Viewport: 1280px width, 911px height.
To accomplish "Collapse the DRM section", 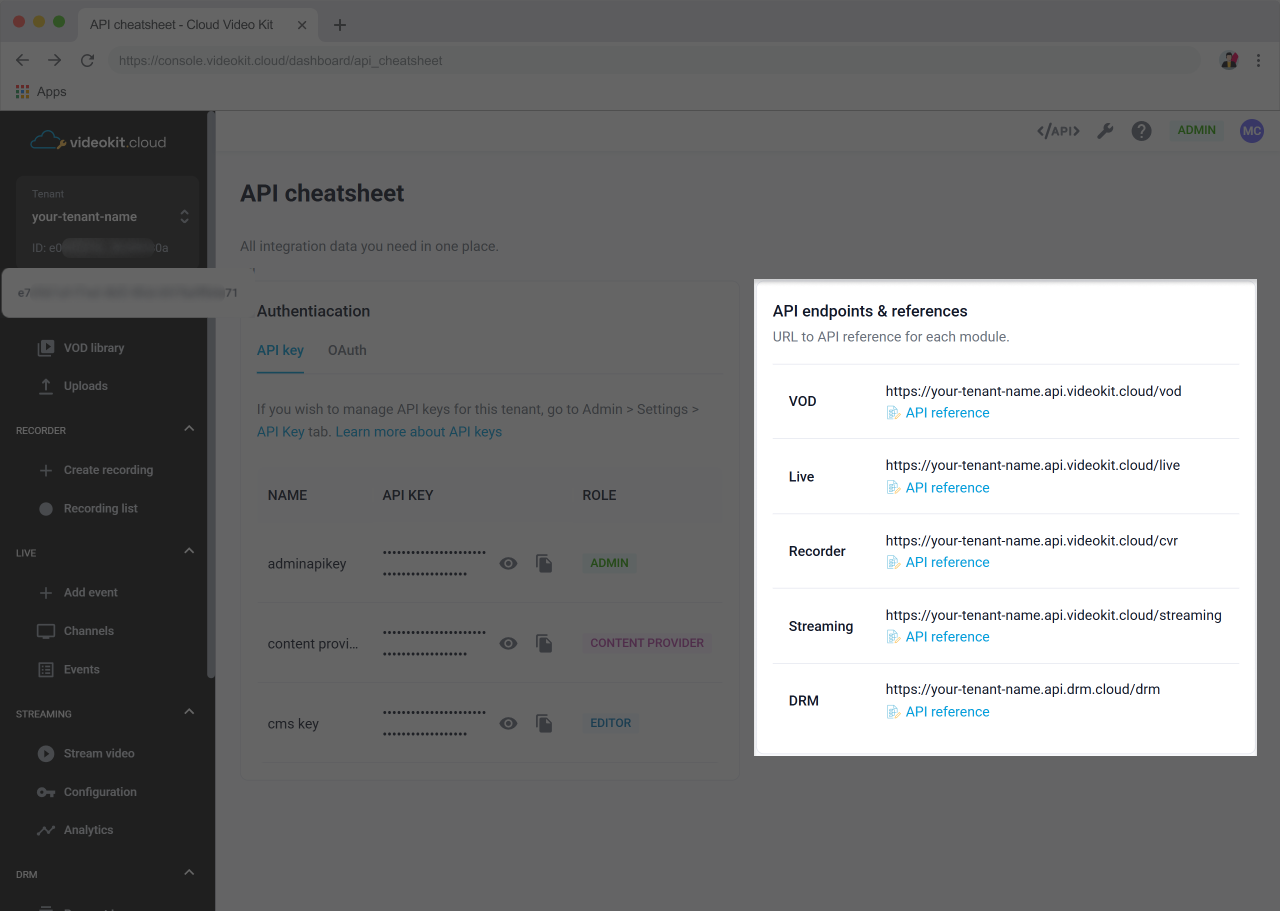I will tap(189, 873).
